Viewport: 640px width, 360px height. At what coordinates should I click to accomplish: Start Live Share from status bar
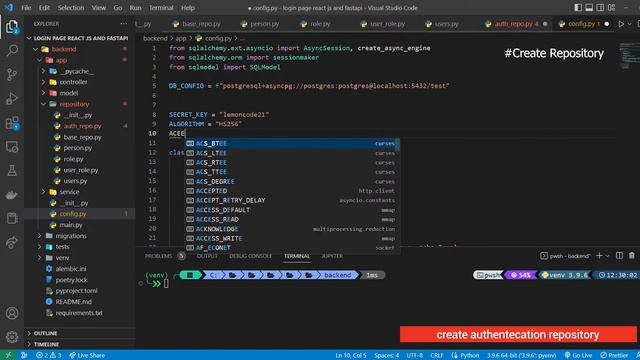(x=87, y=355)
